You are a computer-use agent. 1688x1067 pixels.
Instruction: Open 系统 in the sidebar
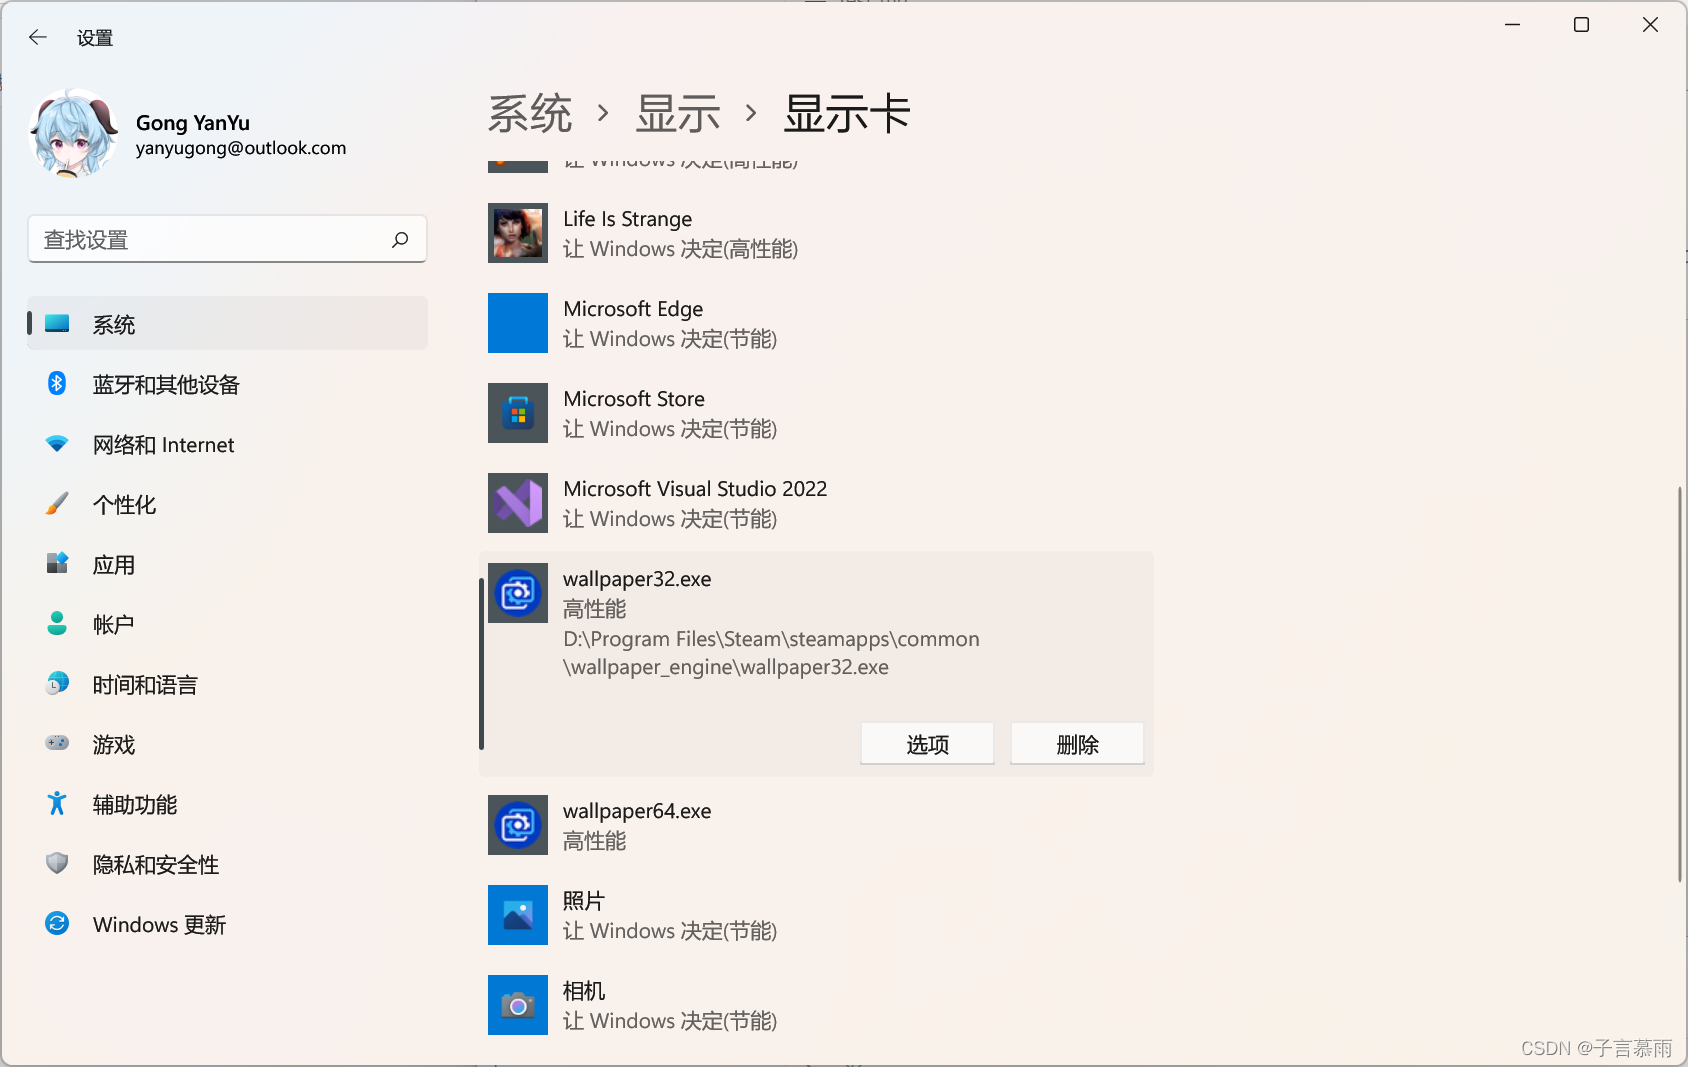[228, 324]
